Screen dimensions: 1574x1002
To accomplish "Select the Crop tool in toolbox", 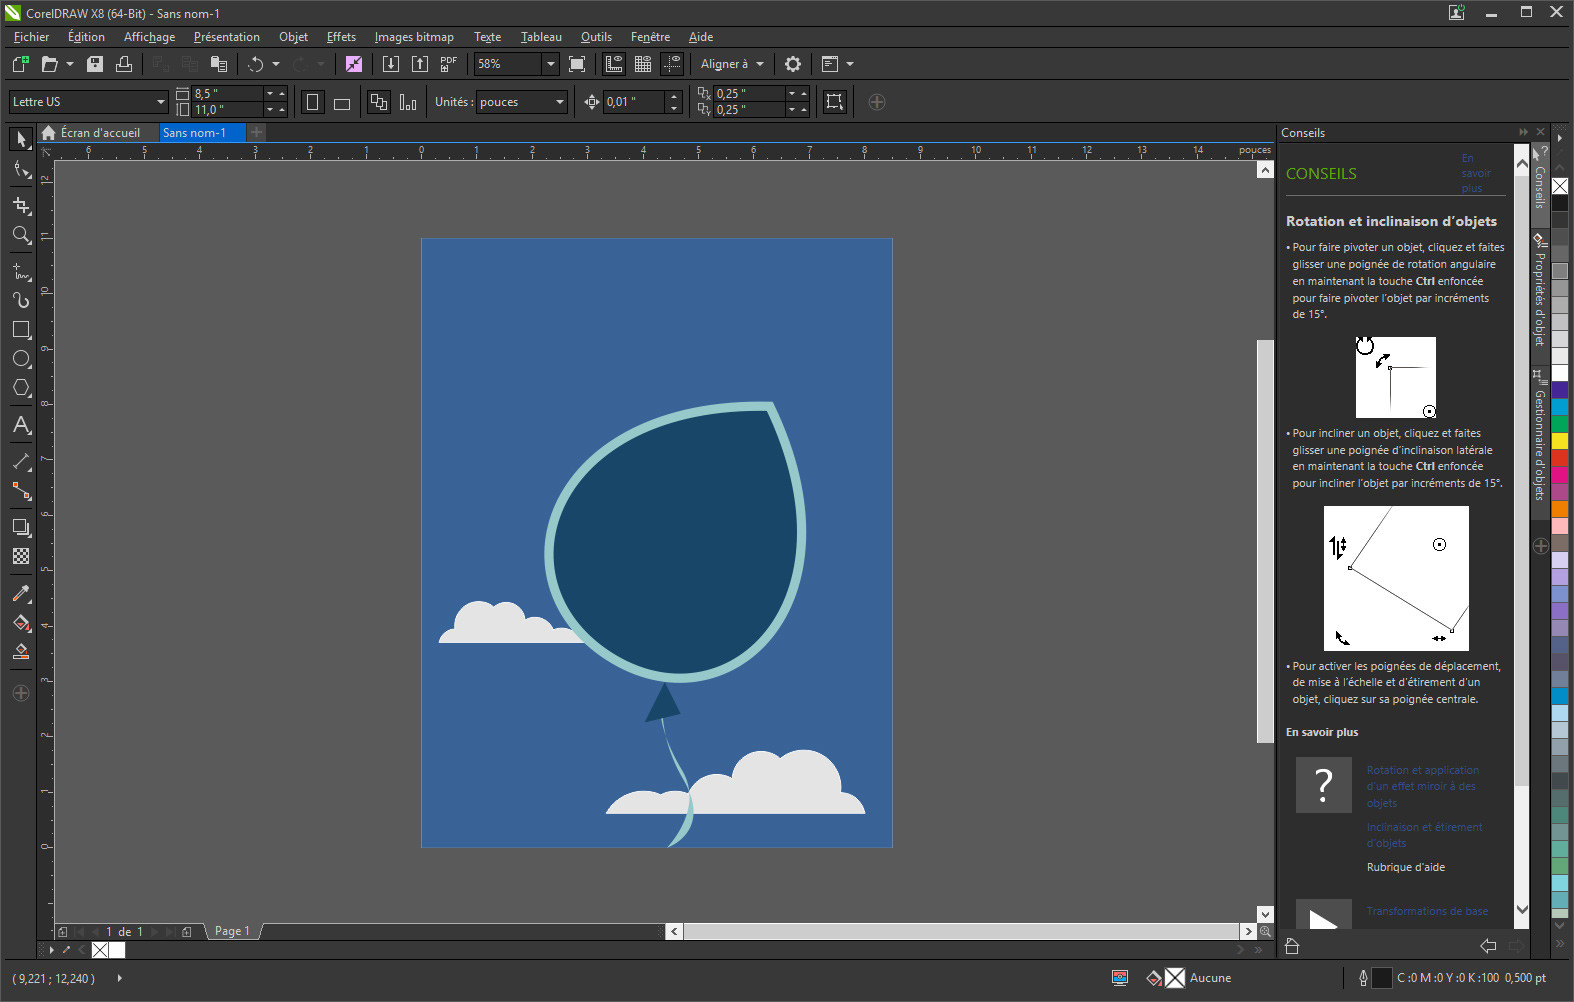I will pos(21,205).
